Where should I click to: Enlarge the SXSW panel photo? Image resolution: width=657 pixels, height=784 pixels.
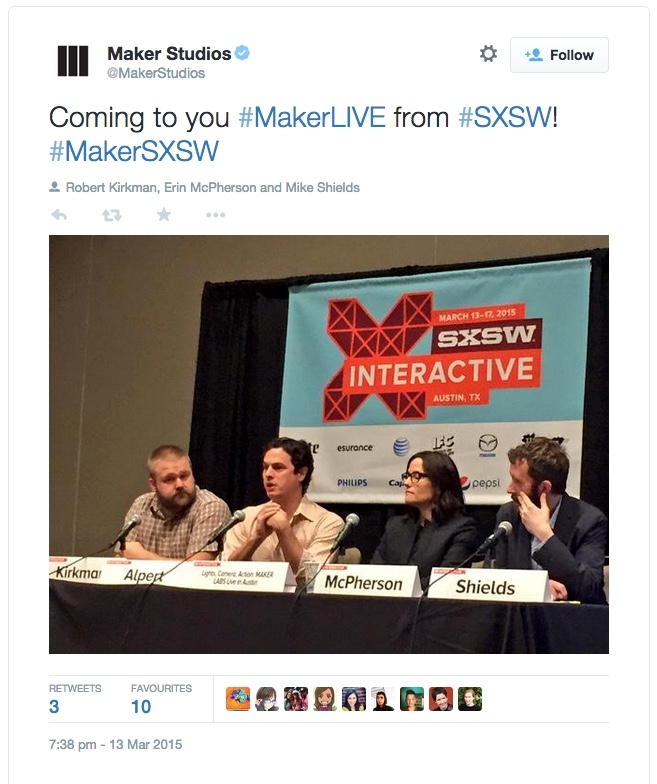coord(328,444)
